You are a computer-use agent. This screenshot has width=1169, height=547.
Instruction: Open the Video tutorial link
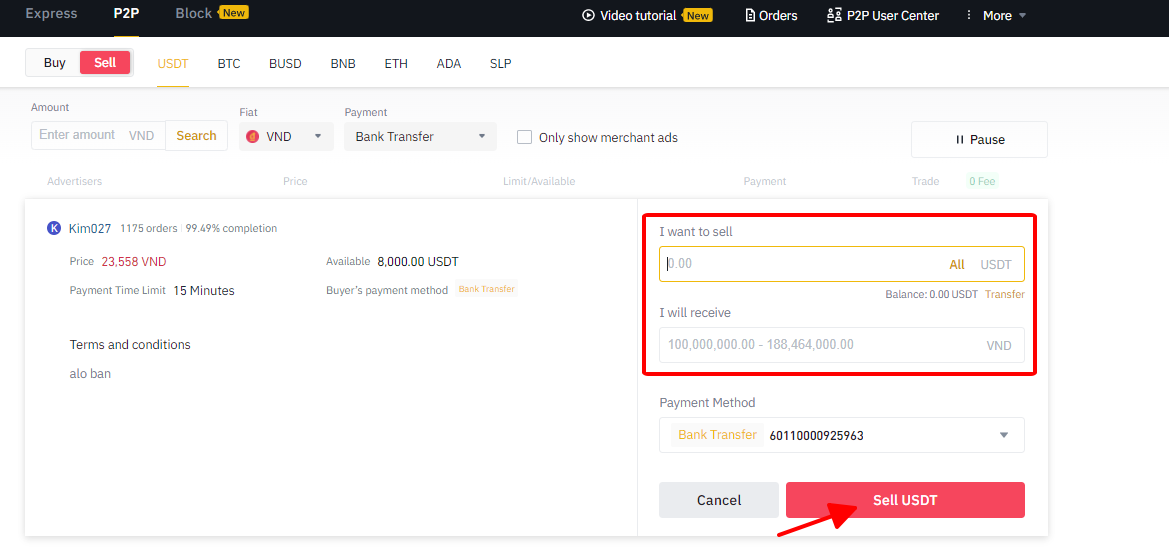[638, 16]
